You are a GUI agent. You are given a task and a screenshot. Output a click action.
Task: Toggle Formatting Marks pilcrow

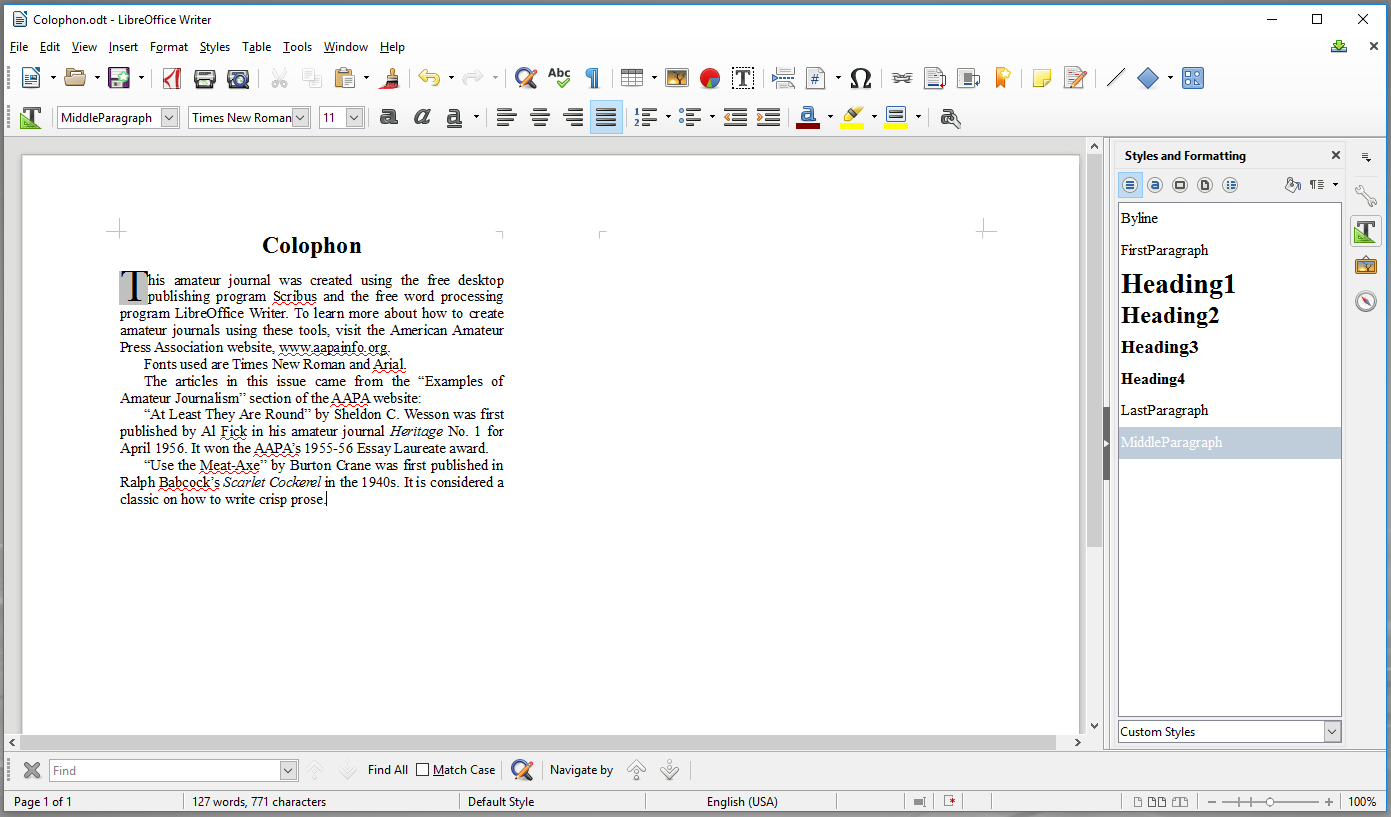pyautogui.click(x=592, y=78)
